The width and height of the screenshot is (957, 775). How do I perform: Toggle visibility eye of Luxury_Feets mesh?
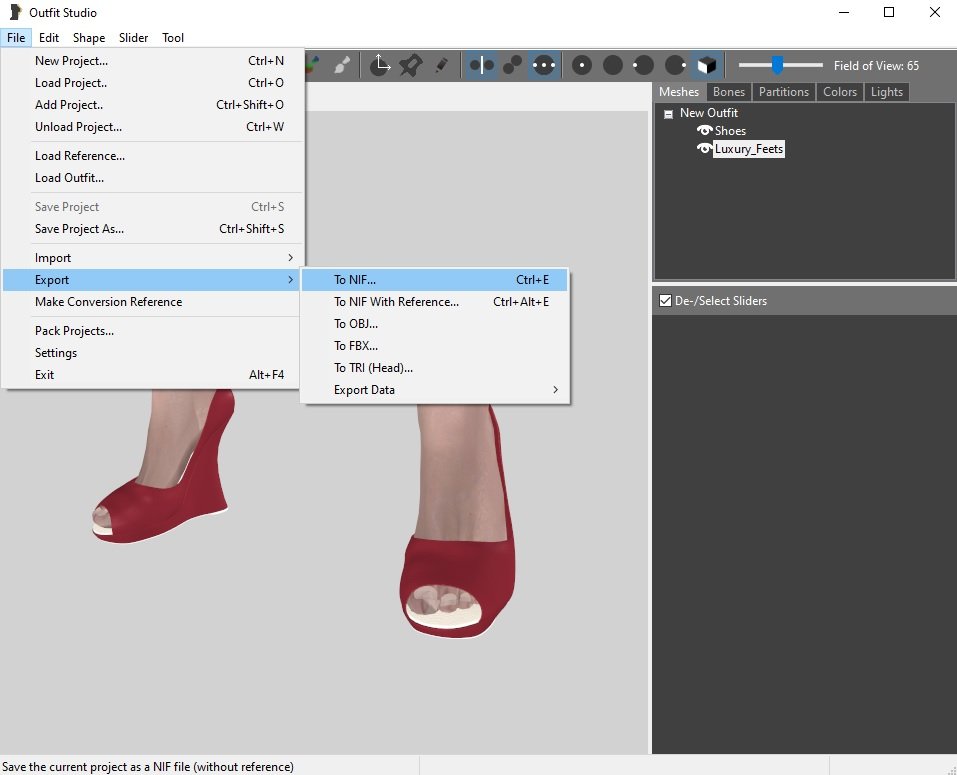coord(704,149)
